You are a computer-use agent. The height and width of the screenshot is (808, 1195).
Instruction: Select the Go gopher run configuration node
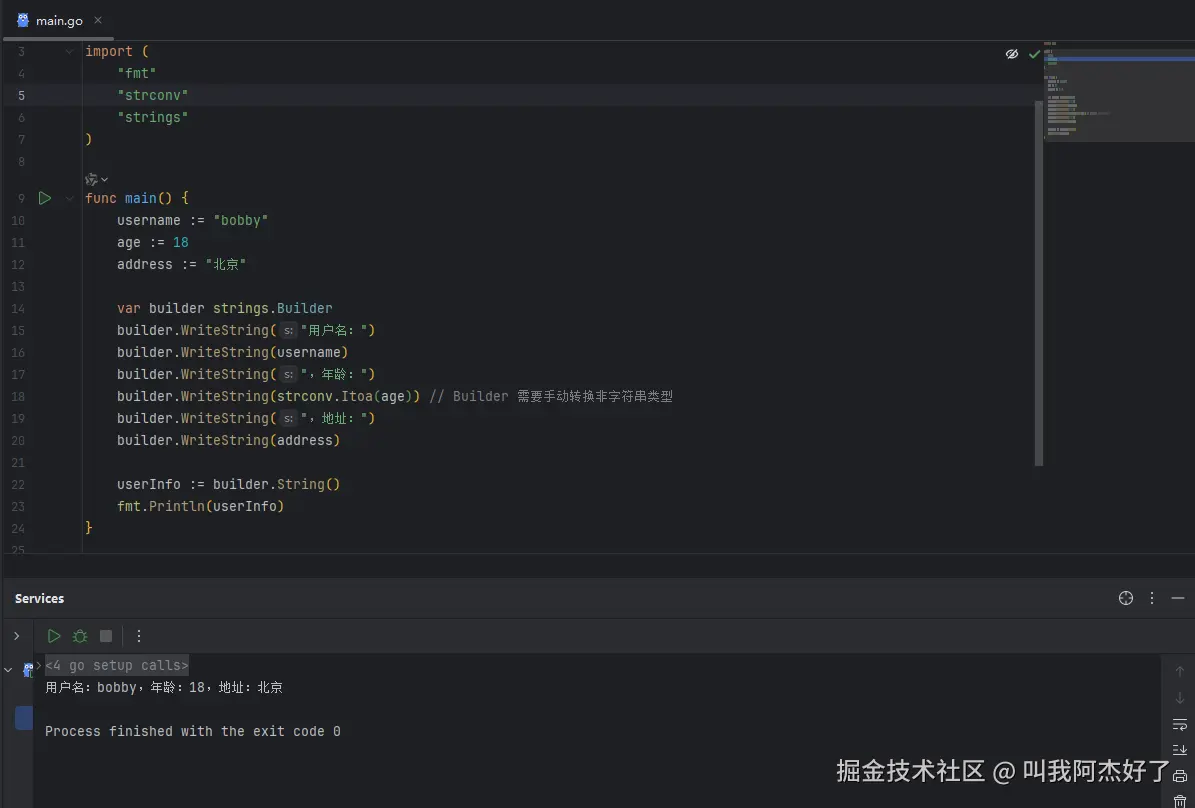[x=28, y=669]
